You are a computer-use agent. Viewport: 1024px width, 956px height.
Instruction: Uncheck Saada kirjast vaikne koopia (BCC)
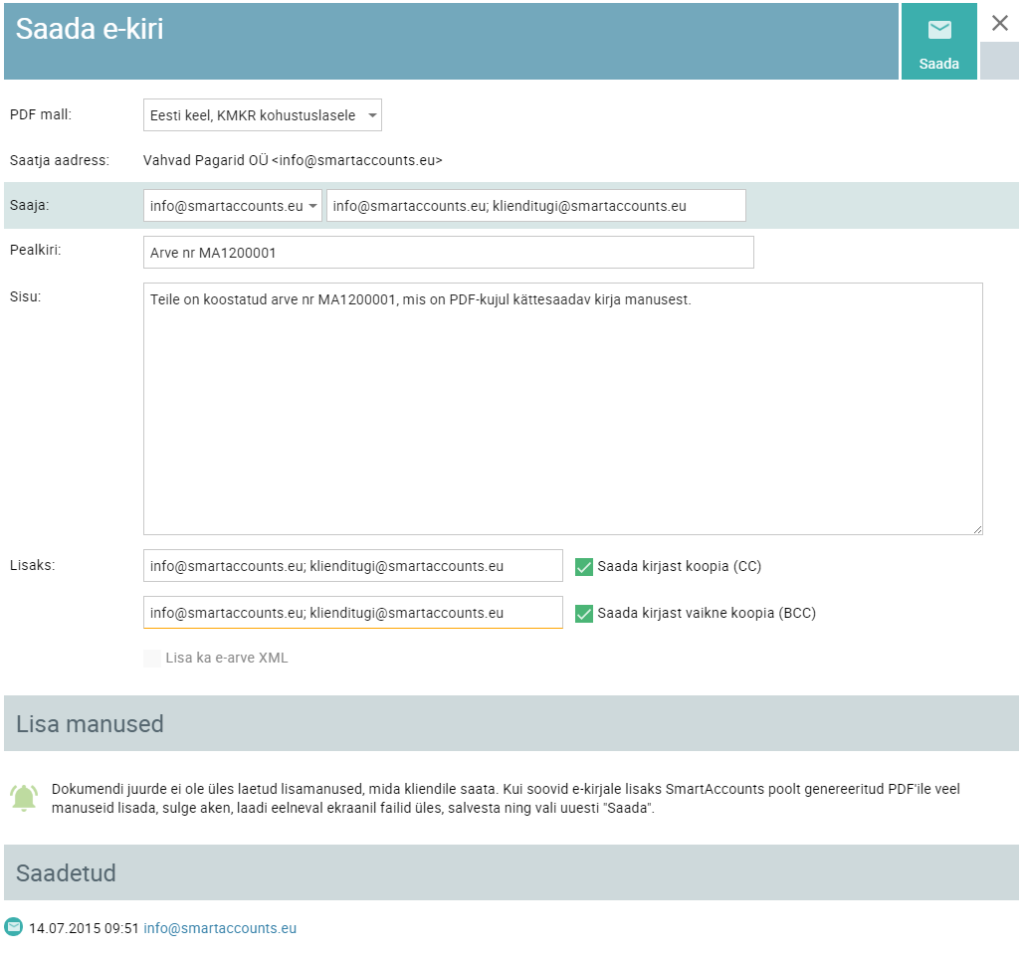pos(584,614)
